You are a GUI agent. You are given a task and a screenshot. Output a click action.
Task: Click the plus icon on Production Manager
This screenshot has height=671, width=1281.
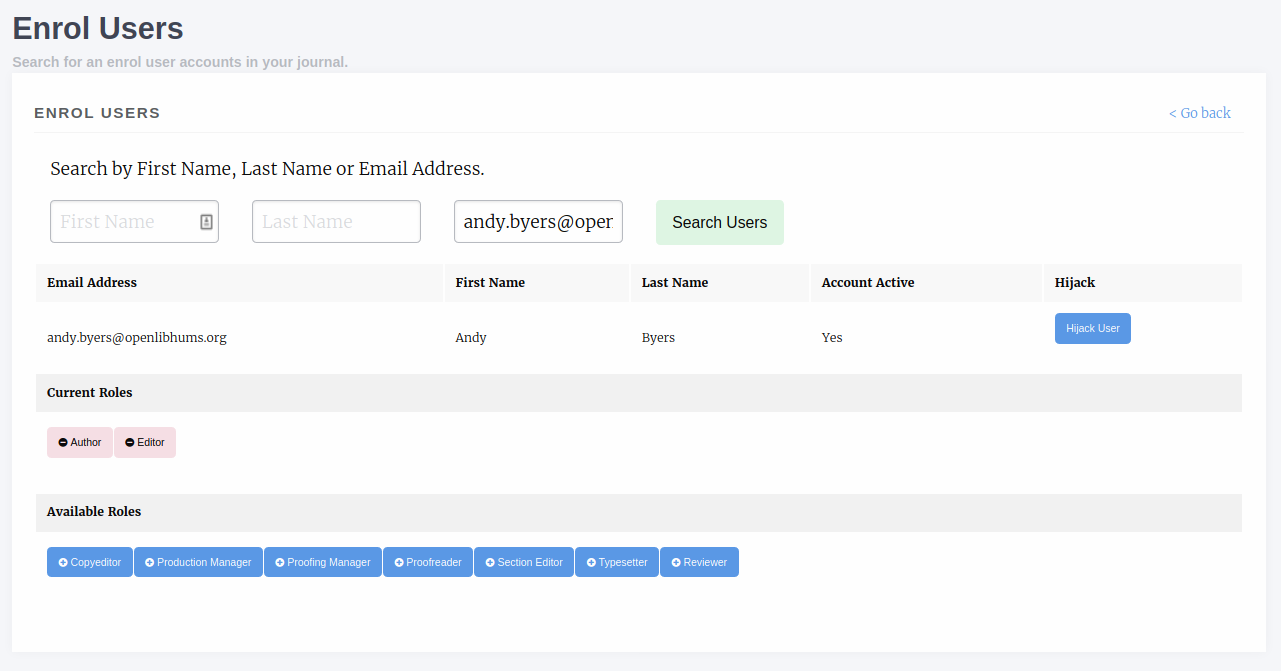pyautogui.click(x=150, y=563)
